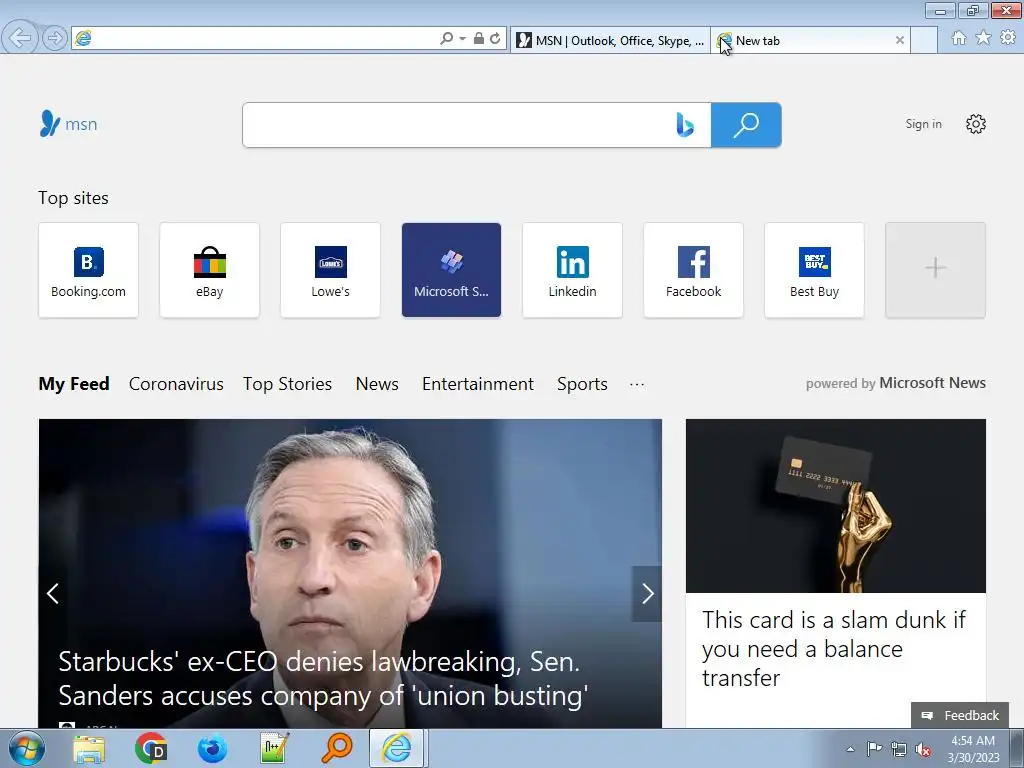Open the browser Tools gear icon

tap(1008, 39)
